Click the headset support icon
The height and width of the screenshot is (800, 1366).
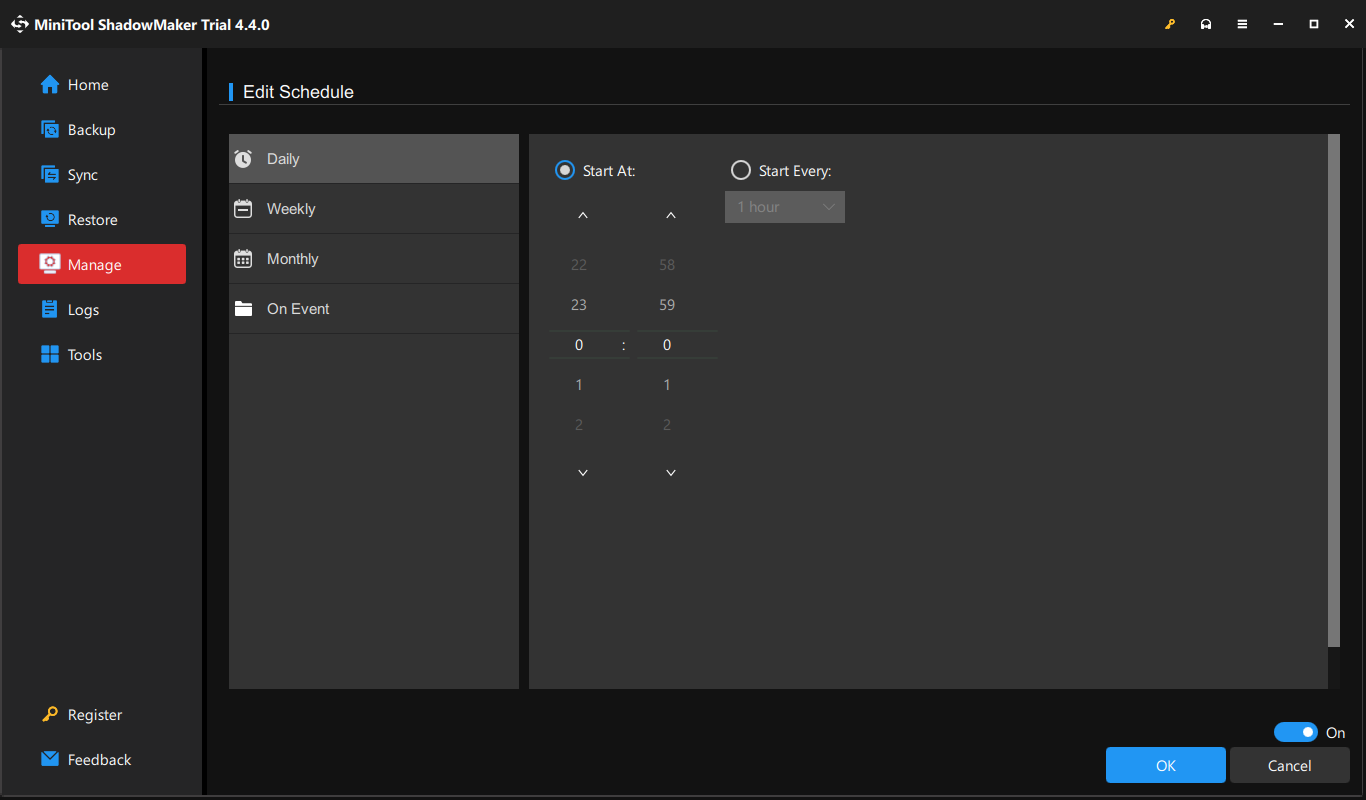click(x=1206, y=24)
